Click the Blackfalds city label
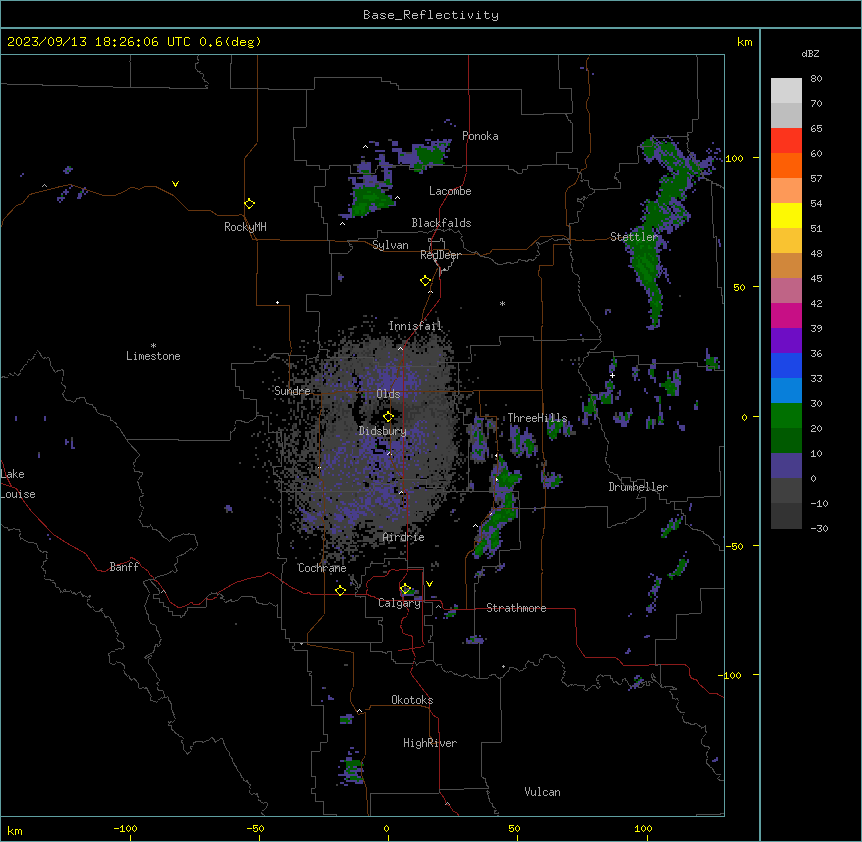 pos(441,223)
